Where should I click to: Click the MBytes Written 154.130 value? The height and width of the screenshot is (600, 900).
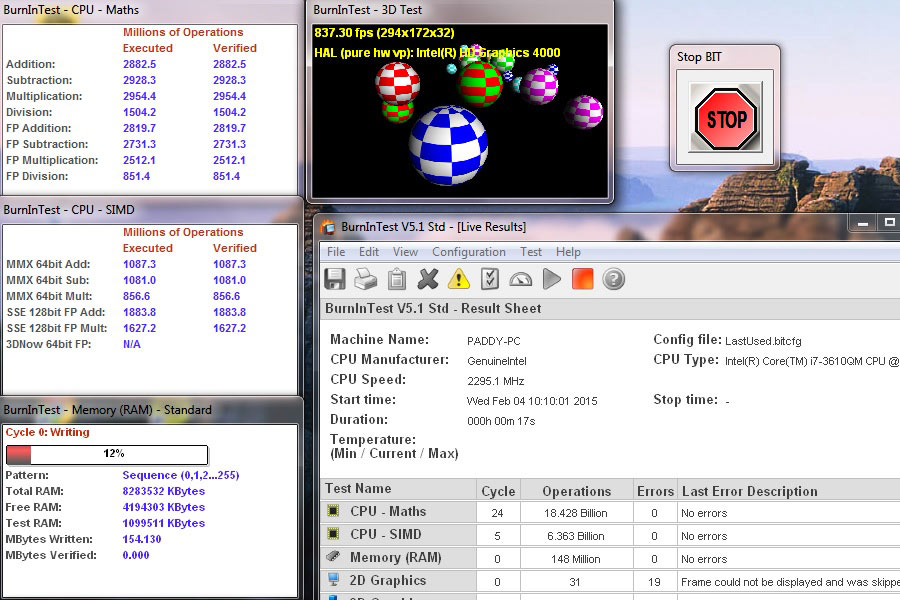click(142, 540)
